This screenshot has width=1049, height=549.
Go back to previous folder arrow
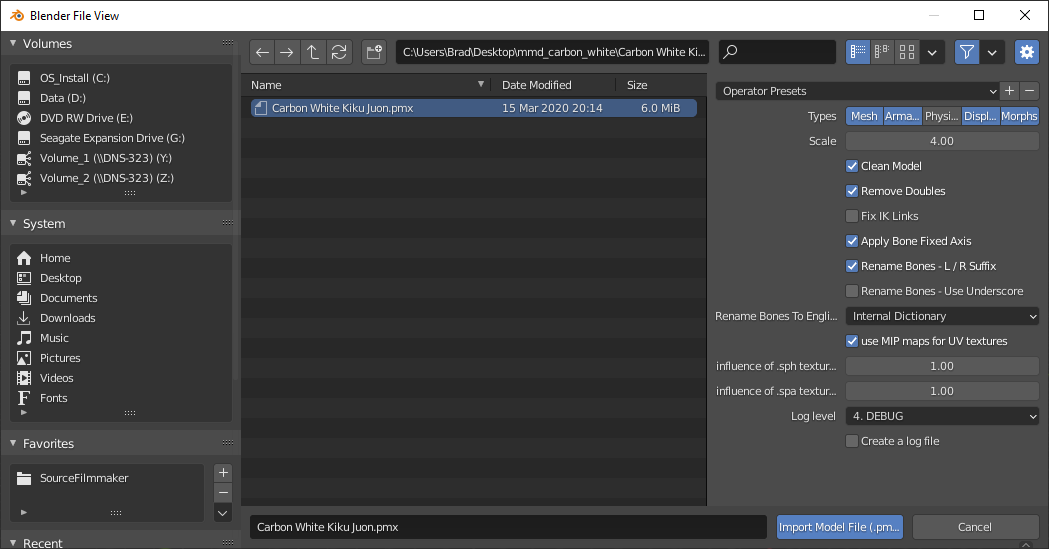pos(262,52)
